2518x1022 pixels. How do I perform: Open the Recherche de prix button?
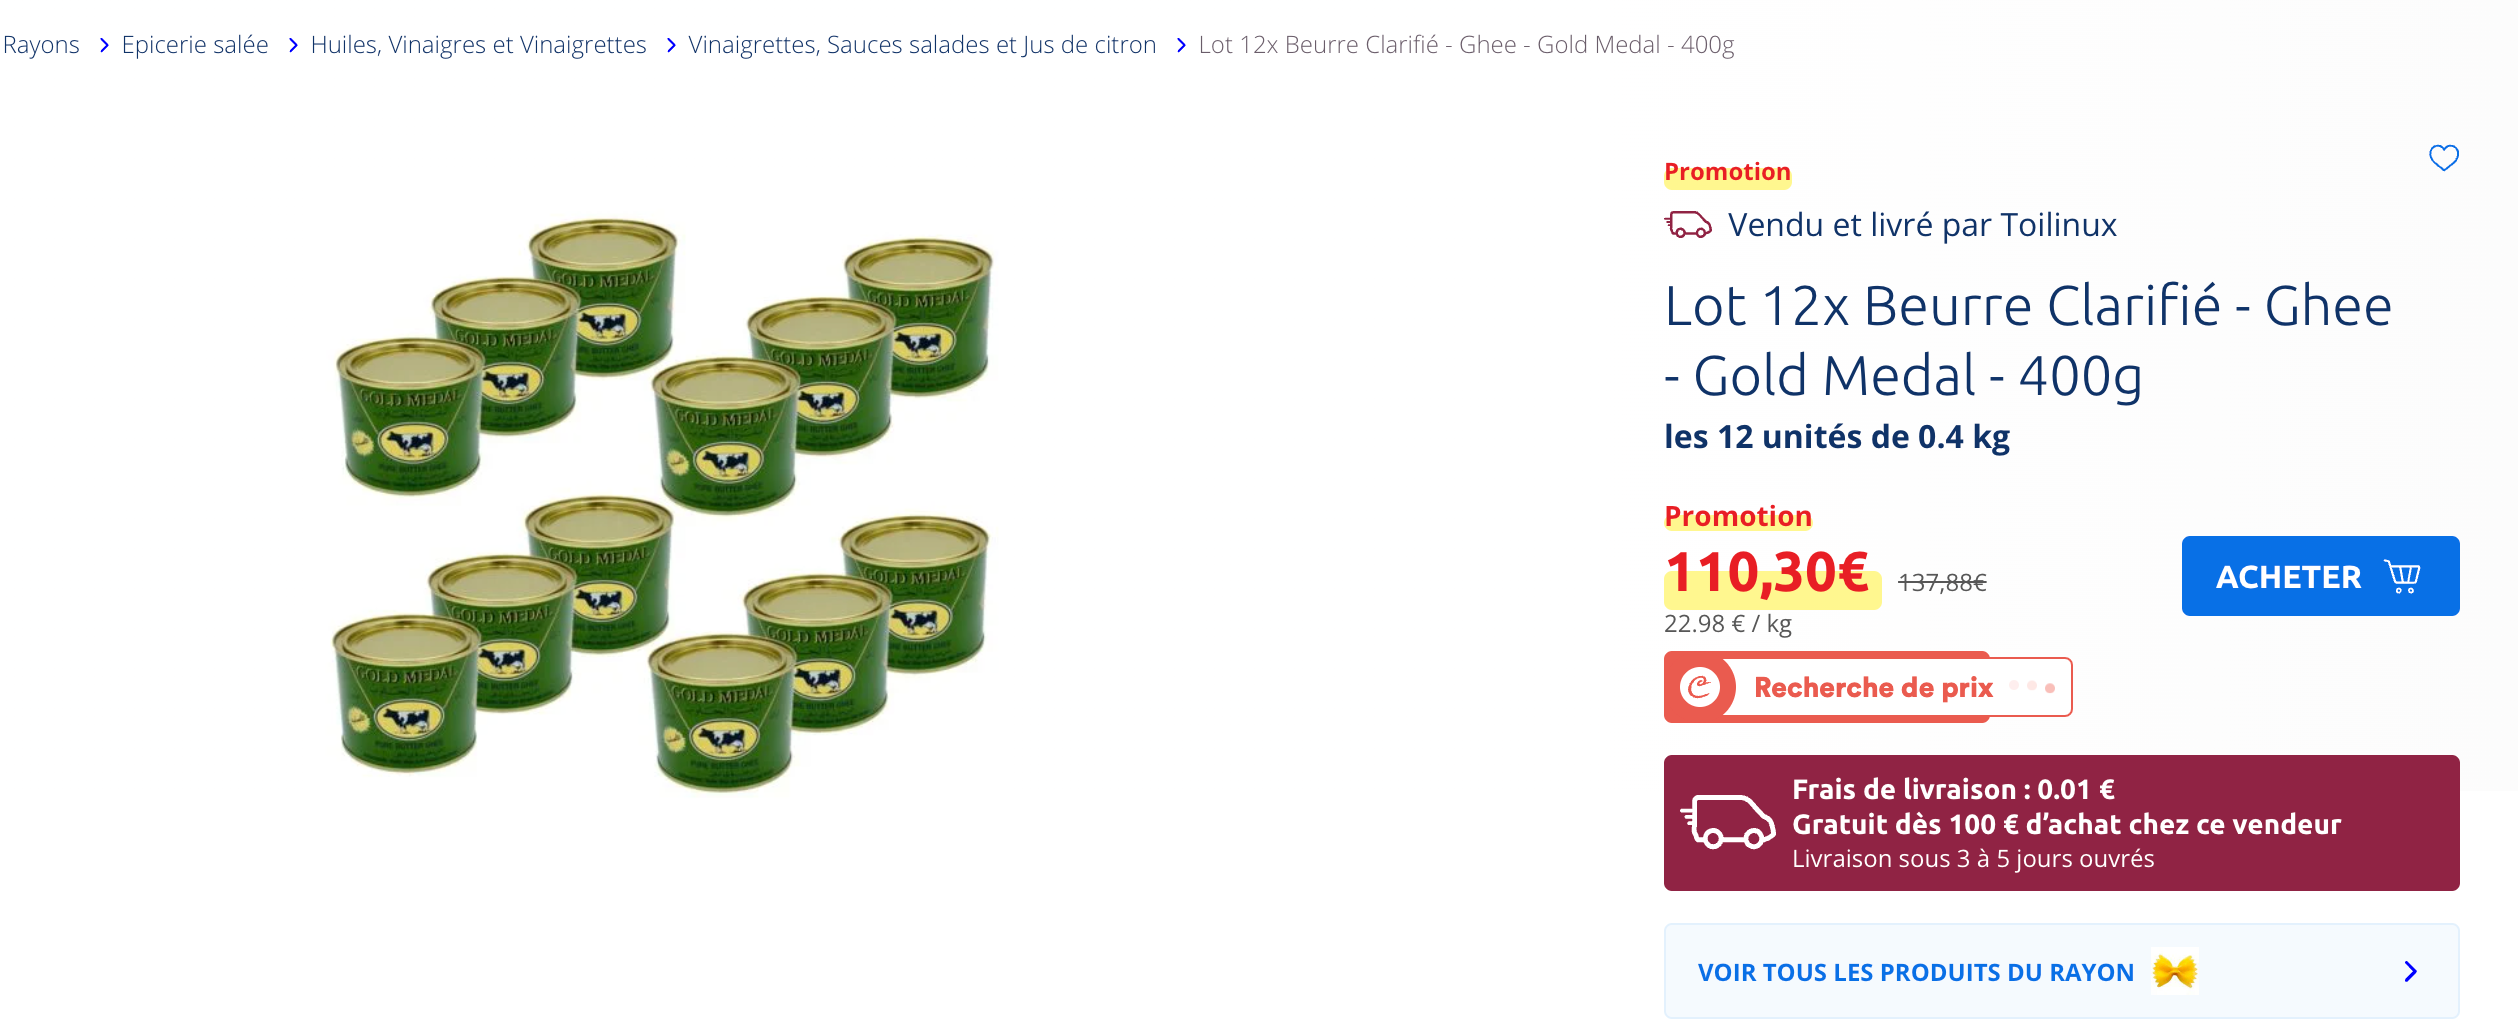click(x=1867, y=687)
